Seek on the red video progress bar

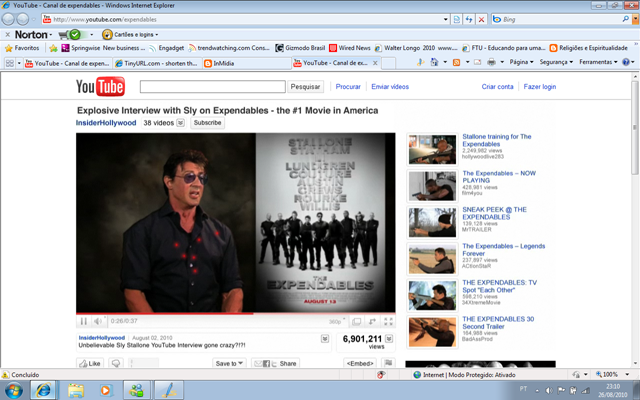(x=236, y=313)
